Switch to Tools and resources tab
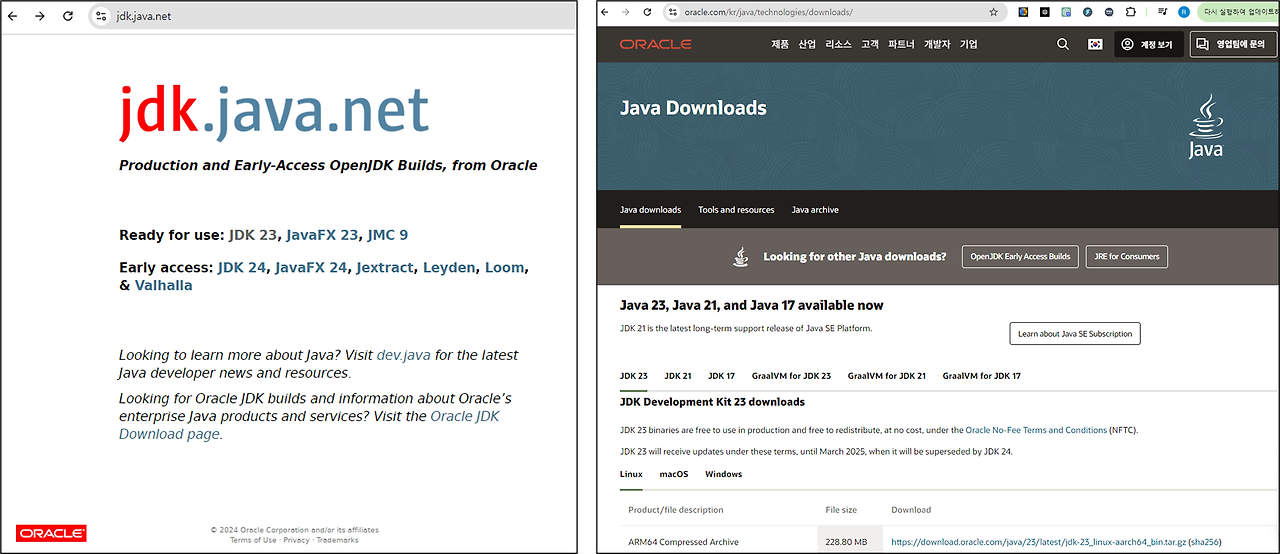The height and width of the screenshot is (554, 1280). (x=736, y=210)
